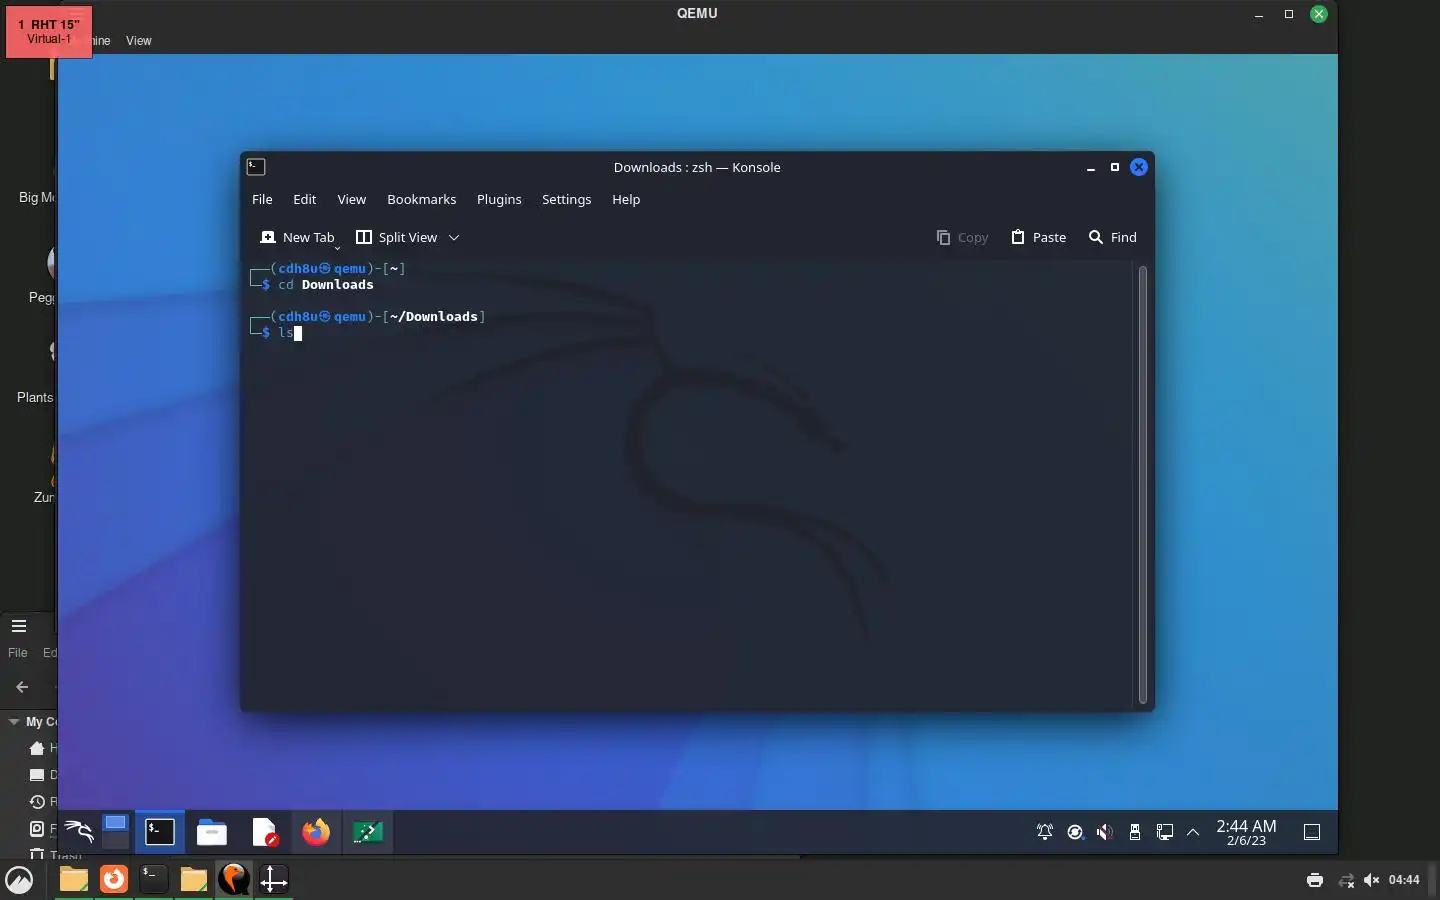Click the first folder icon in host taskbar
1440x900 pixels.
click(73, 879)
